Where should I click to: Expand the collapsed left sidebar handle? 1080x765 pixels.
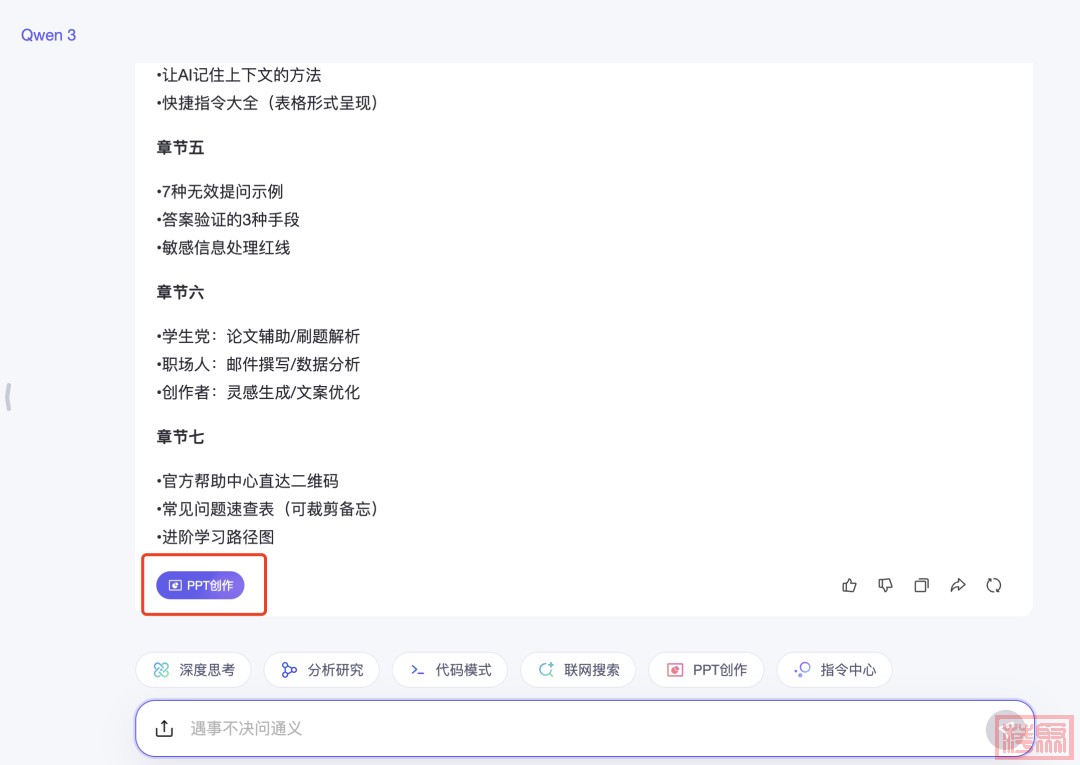(x=8, y=397)
